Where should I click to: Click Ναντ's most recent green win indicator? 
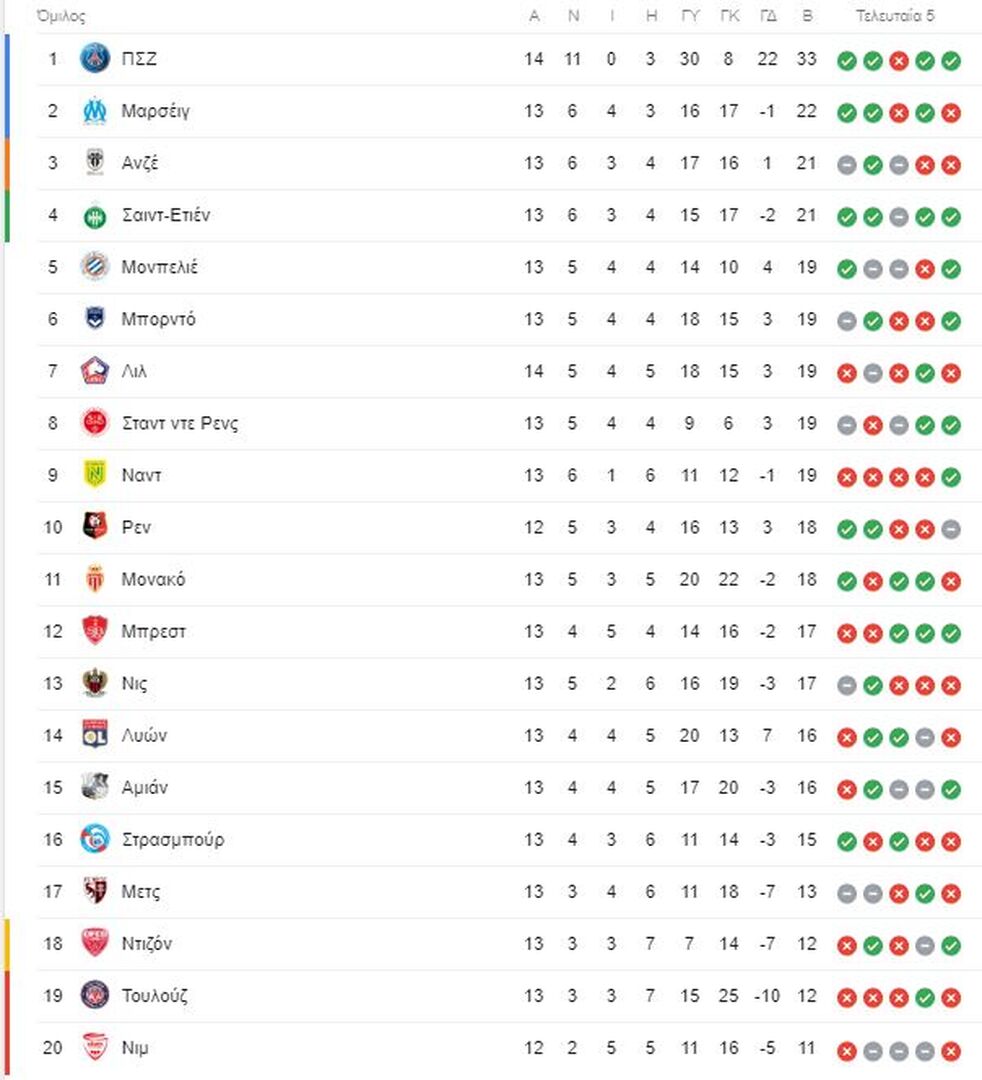pos(951,477)
